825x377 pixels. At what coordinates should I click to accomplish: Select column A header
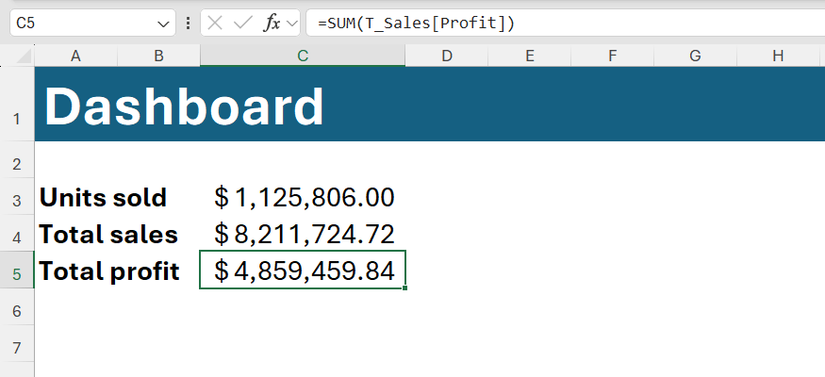point(76,56)
